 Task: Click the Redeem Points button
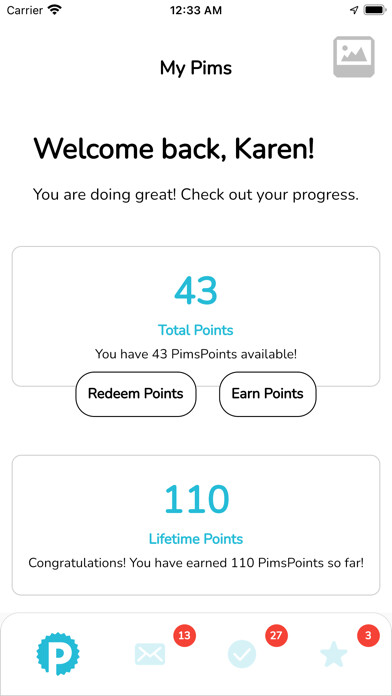pos(135,394)
